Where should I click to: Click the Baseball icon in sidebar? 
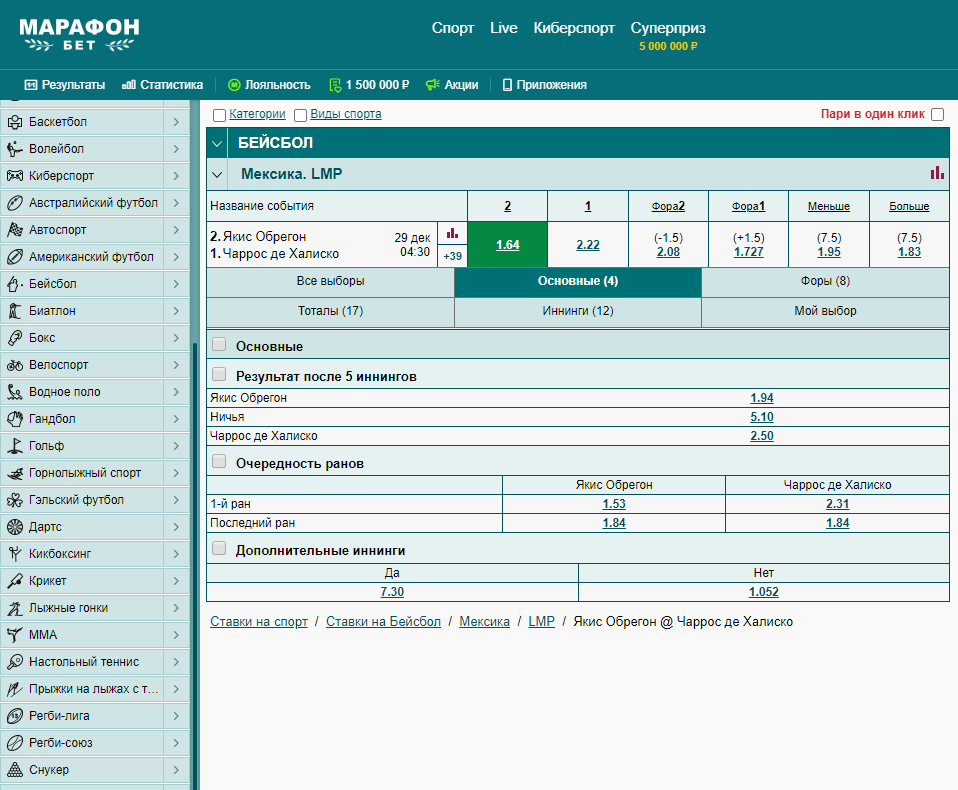click(15, 283)
